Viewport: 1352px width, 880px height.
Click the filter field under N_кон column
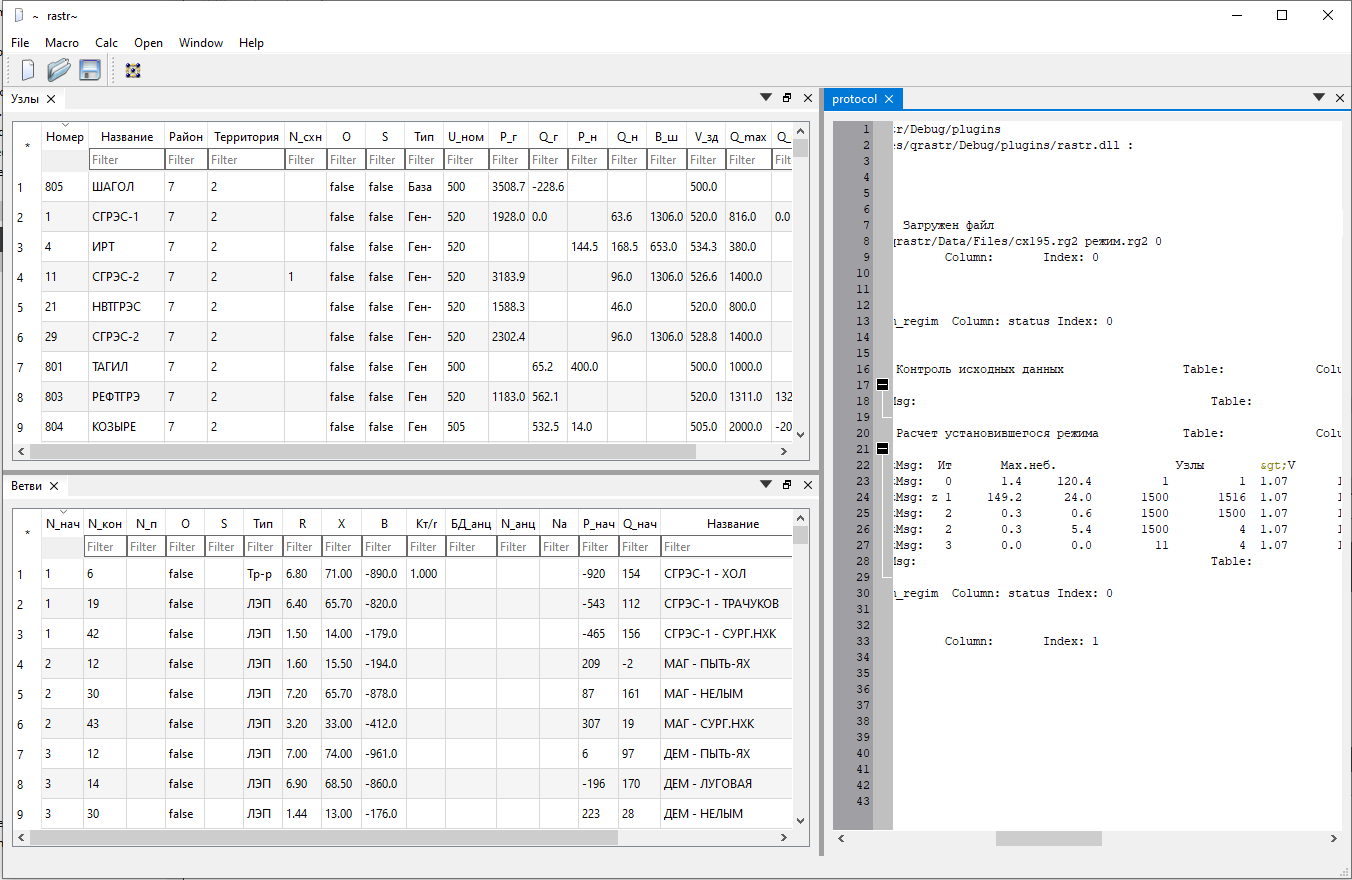(x=105, y=547)
